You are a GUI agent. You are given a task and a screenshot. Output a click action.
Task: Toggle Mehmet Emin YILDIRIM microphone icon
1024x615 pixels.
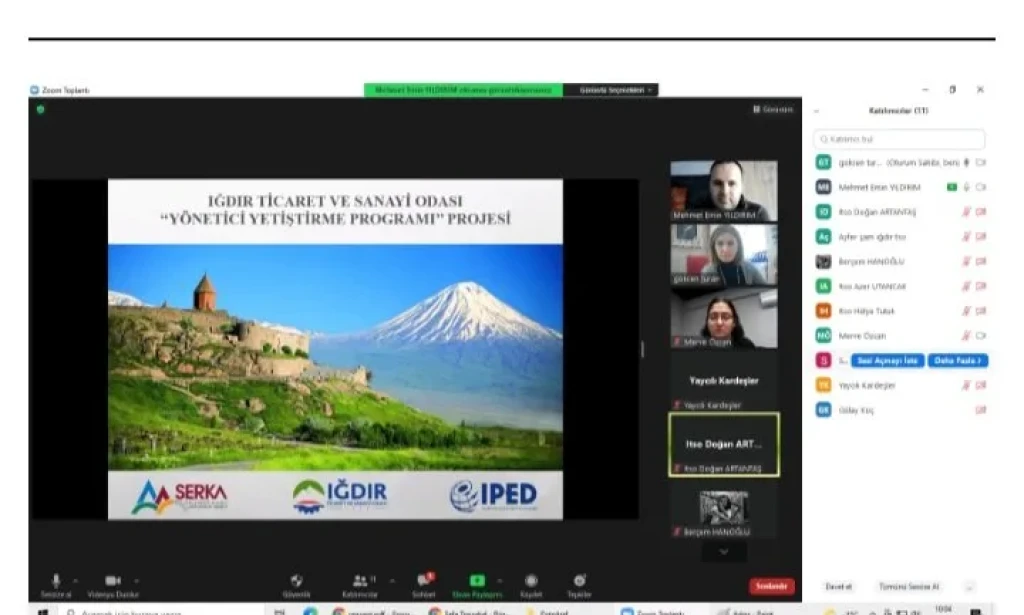tap(967, 187)
